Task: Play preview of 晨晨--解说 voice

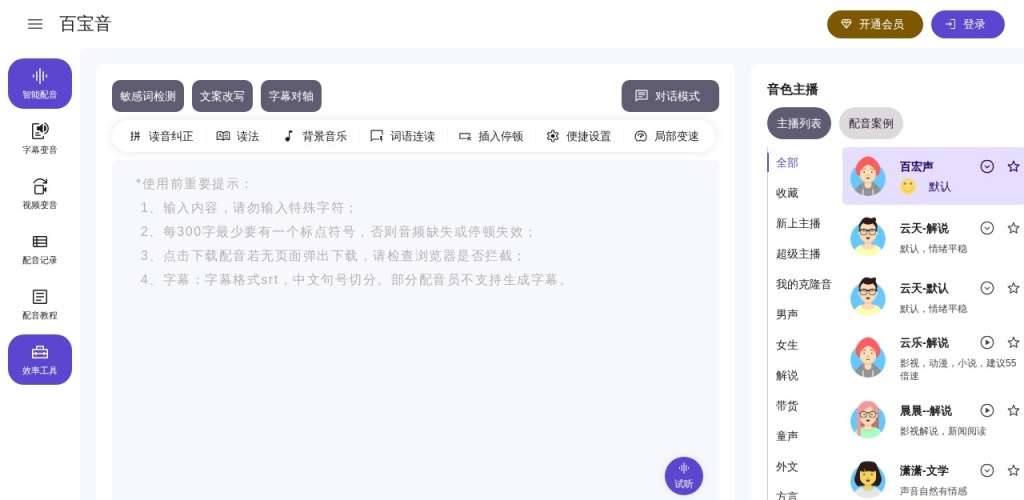Action: [x=987, y=410]
